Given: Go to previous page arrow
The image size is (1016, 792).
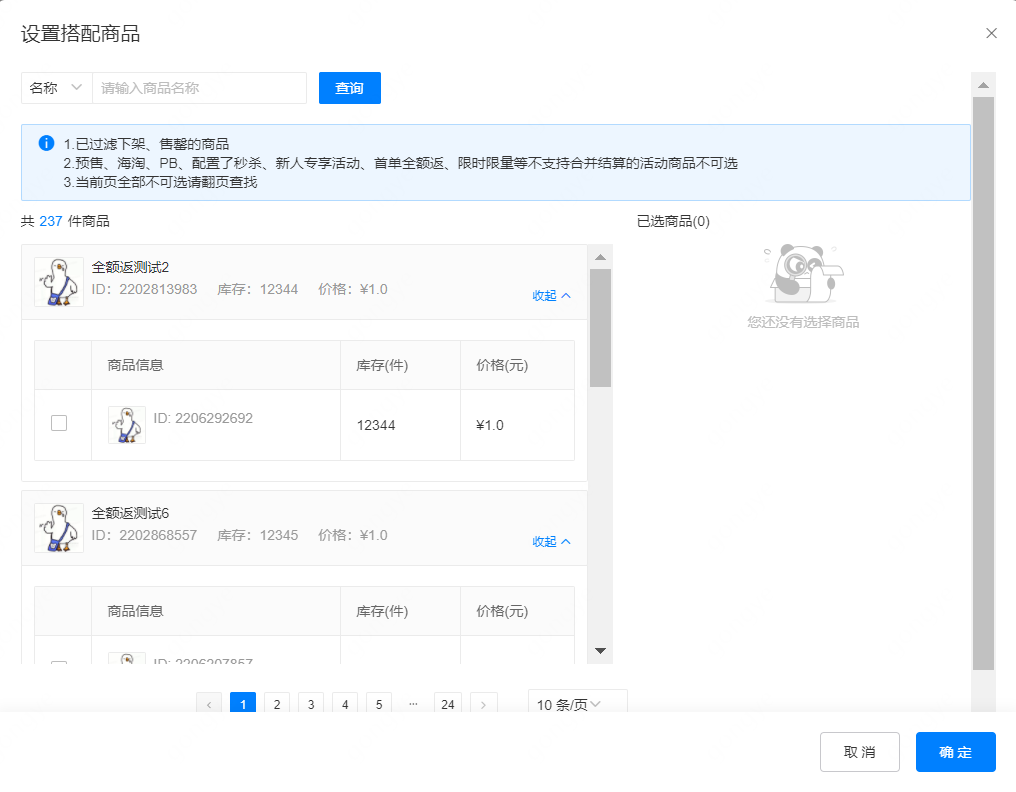Looking at the screenshot, I should tap(209, 704).
